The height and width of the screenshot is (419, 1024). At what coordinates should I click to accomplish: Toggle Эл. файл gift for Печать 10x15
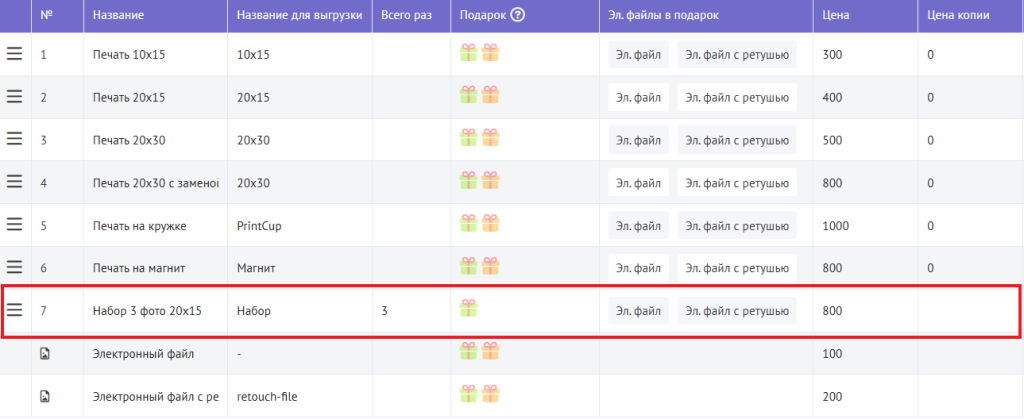point(638,54)
